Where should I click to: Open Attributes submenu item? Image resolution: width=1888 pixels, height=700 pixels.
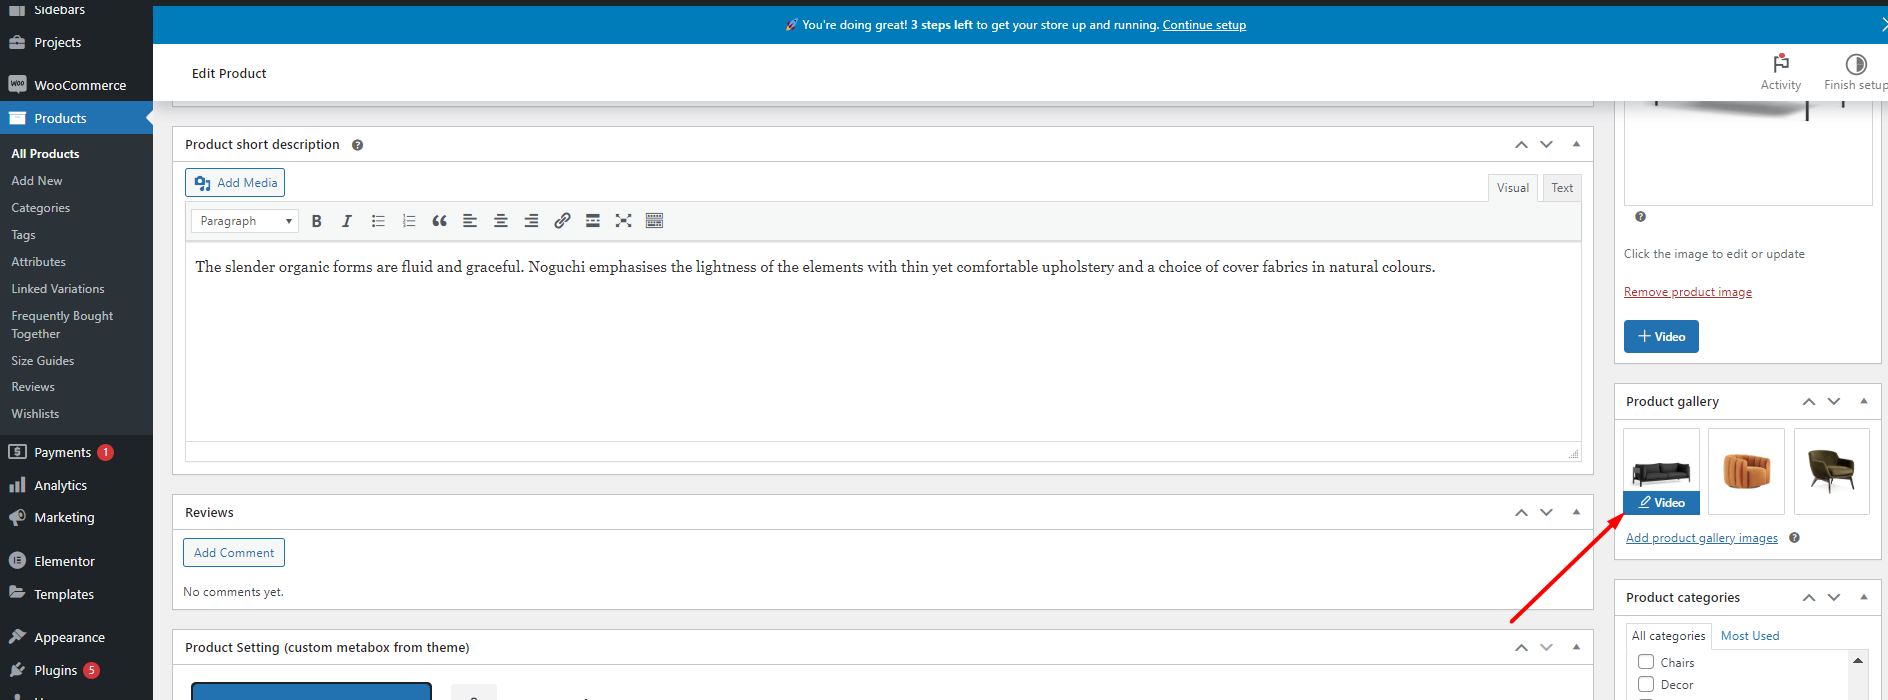[x=39, y=262]
